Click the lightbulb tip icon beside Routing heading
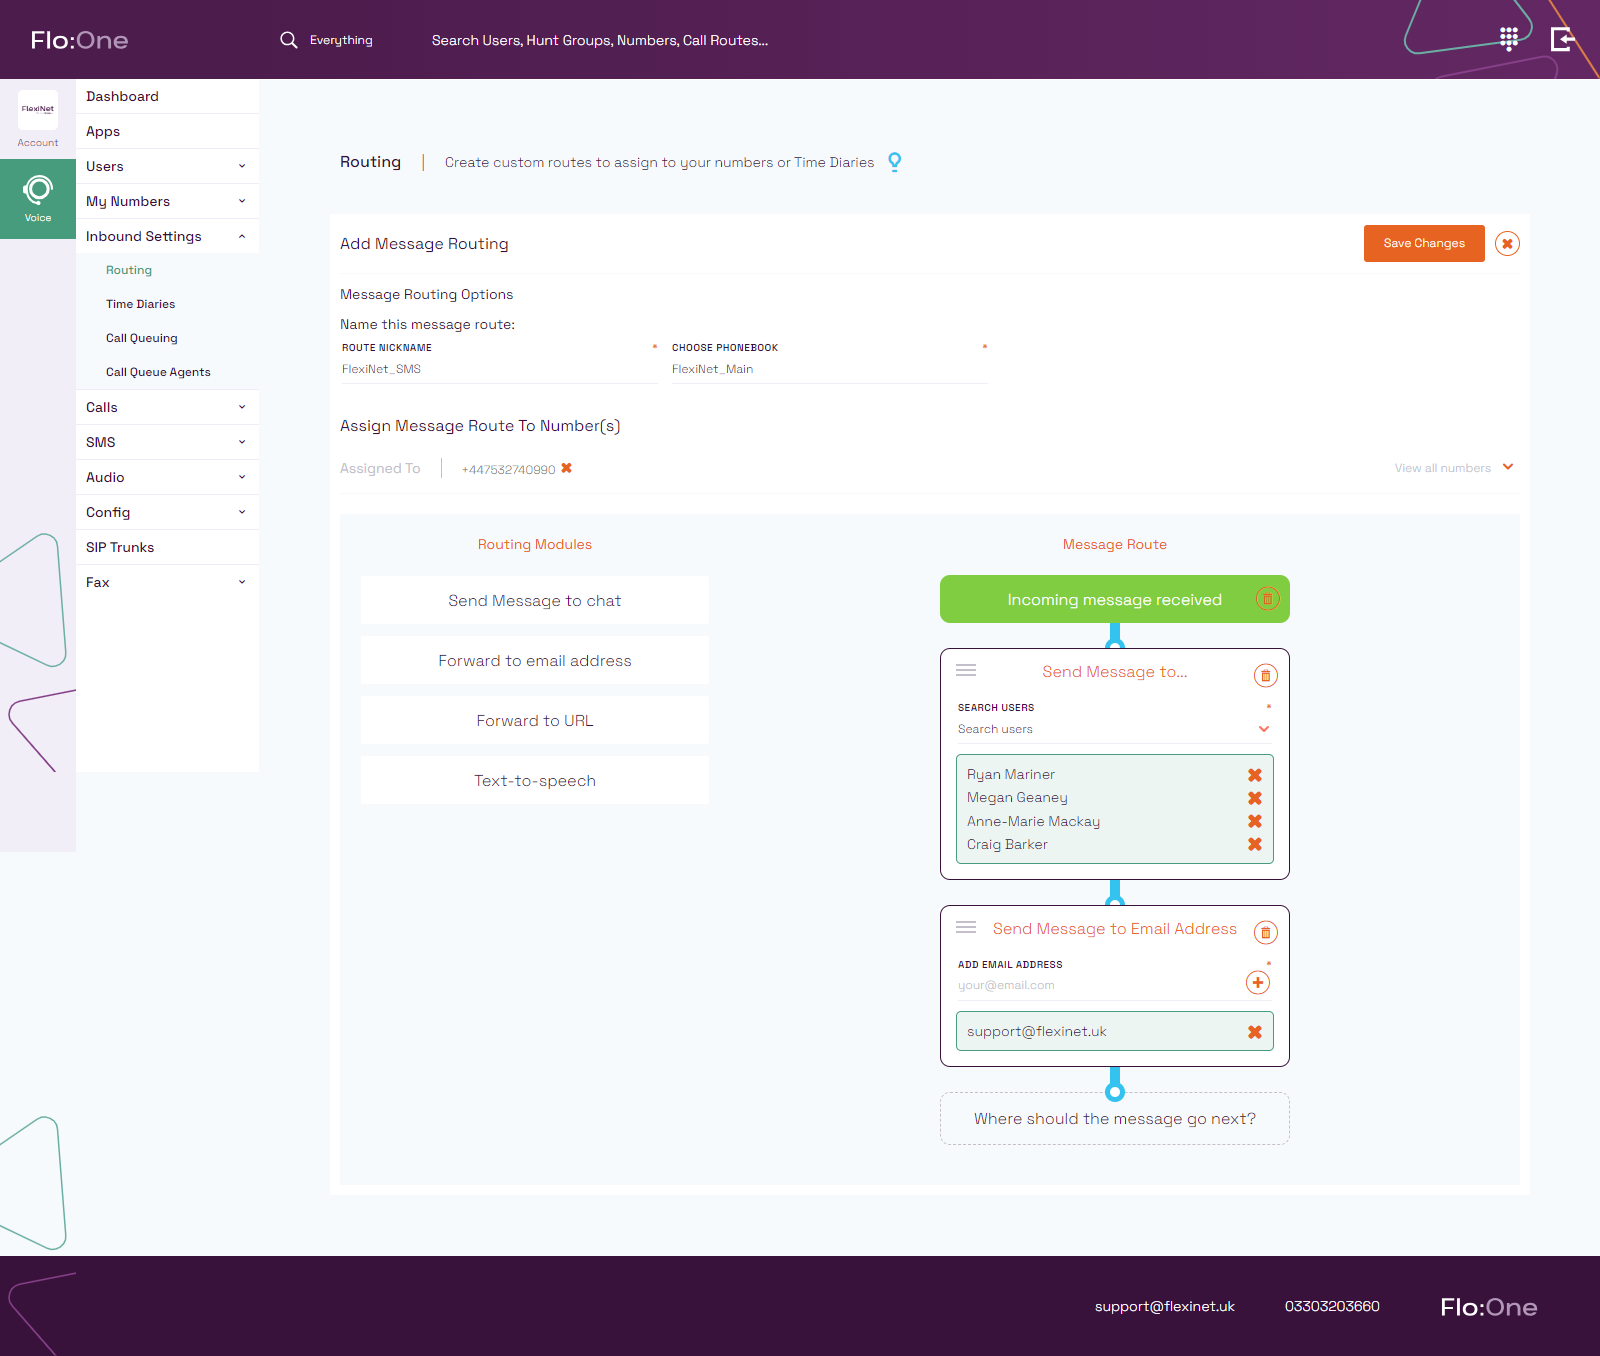 (x=895, y=161)
